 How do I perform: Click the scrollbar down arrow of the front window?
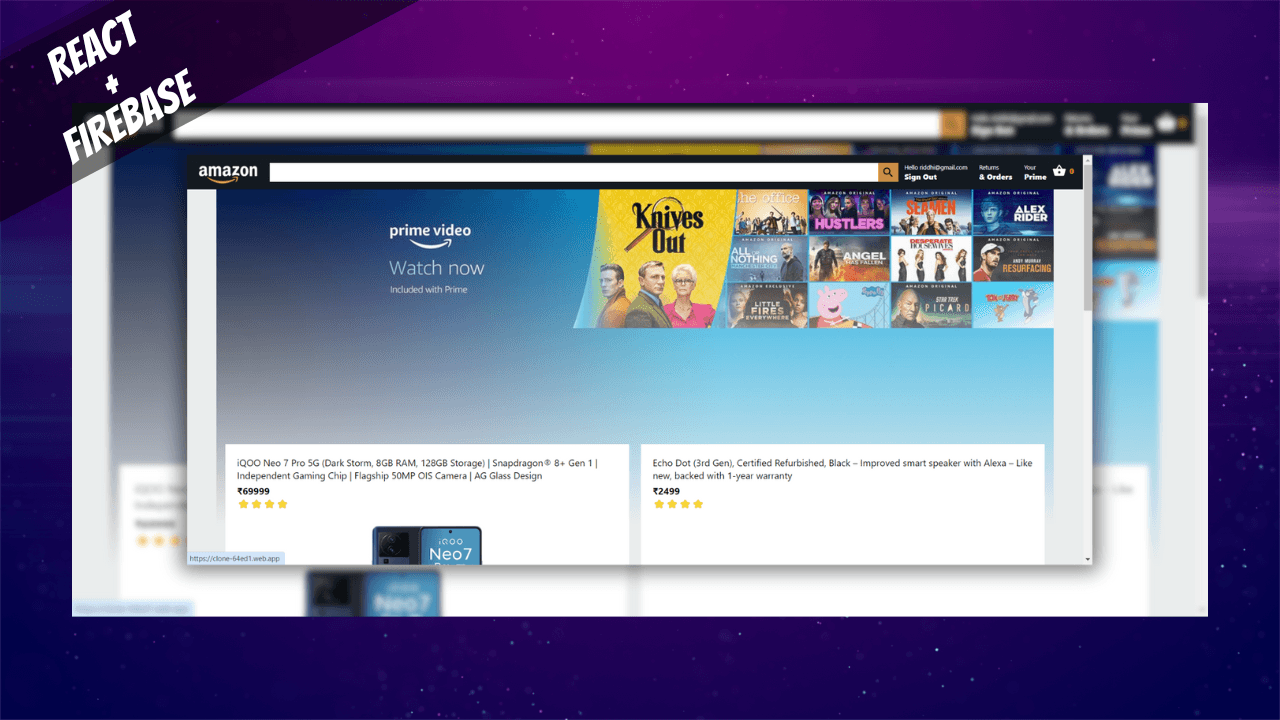click(1087, 559)
